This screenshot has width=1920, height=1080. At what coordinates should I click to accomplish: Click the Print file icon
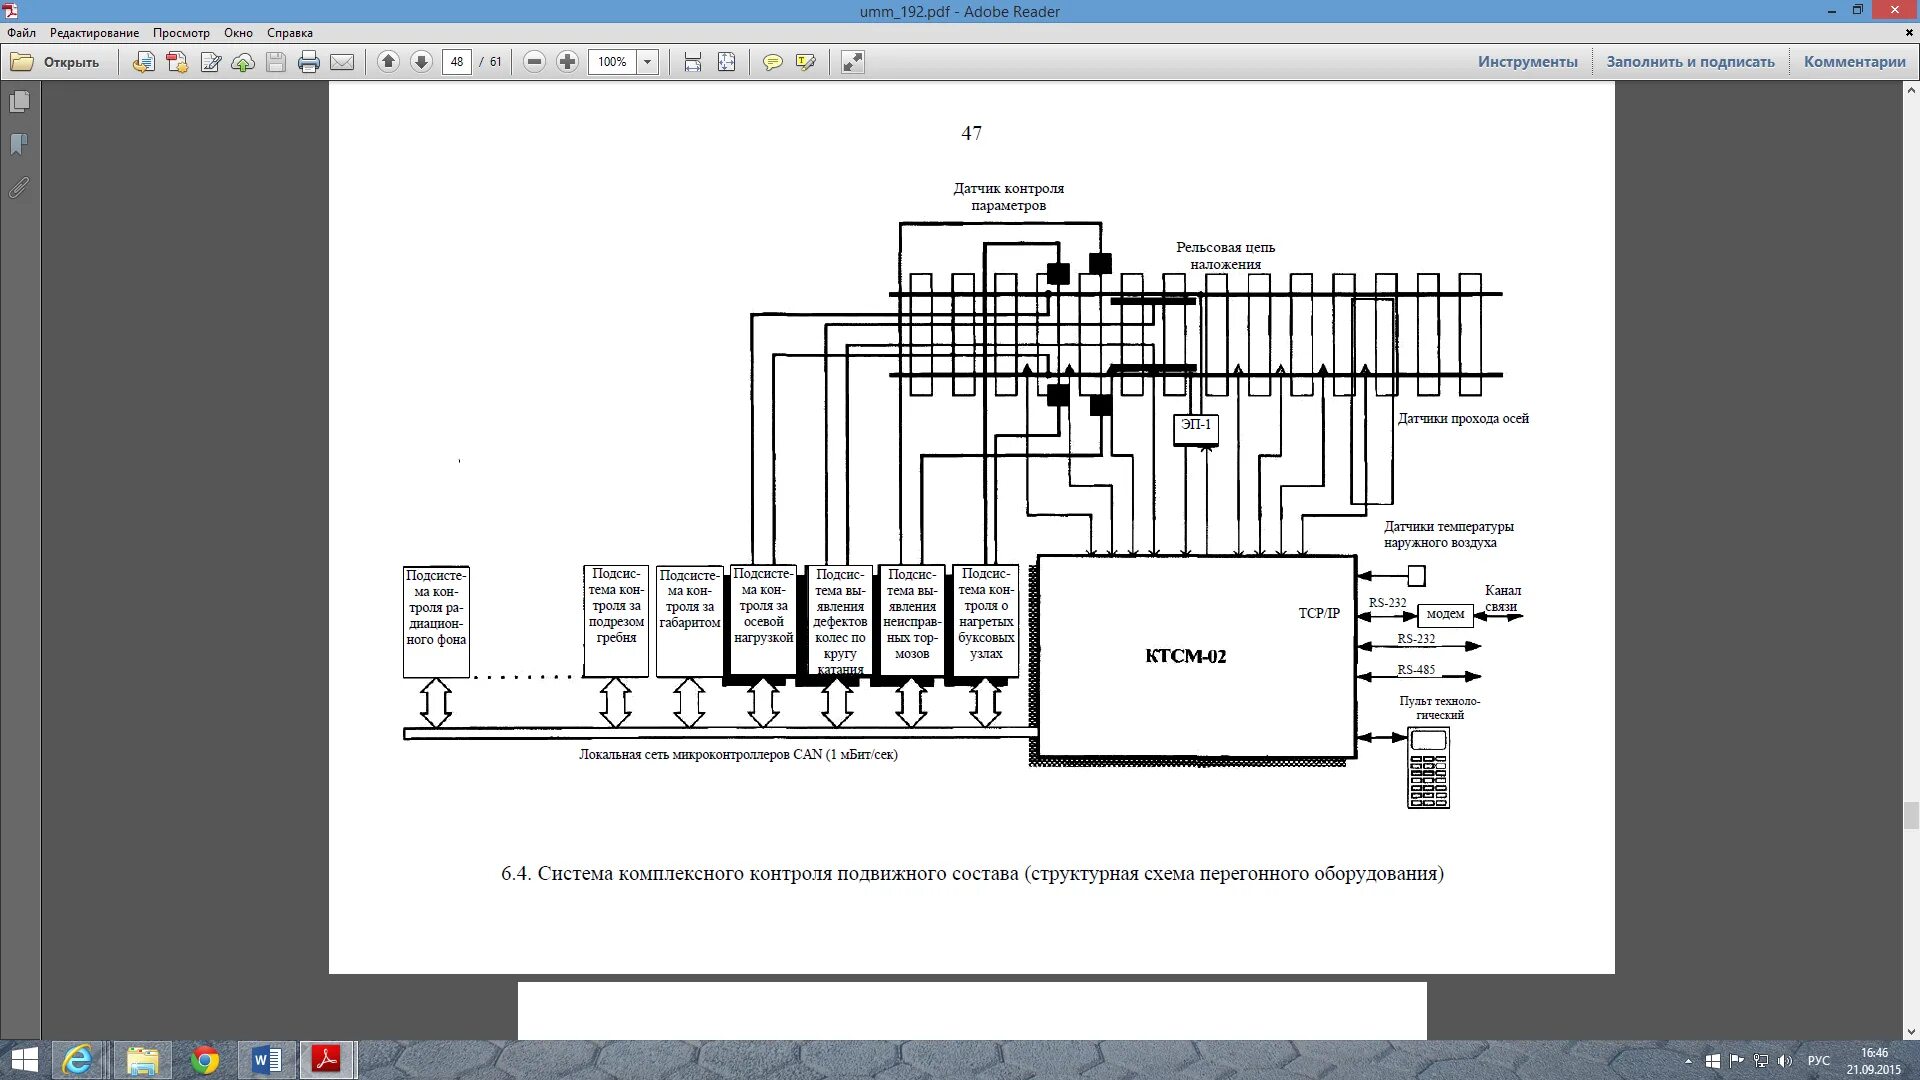(x=309, y=62)
